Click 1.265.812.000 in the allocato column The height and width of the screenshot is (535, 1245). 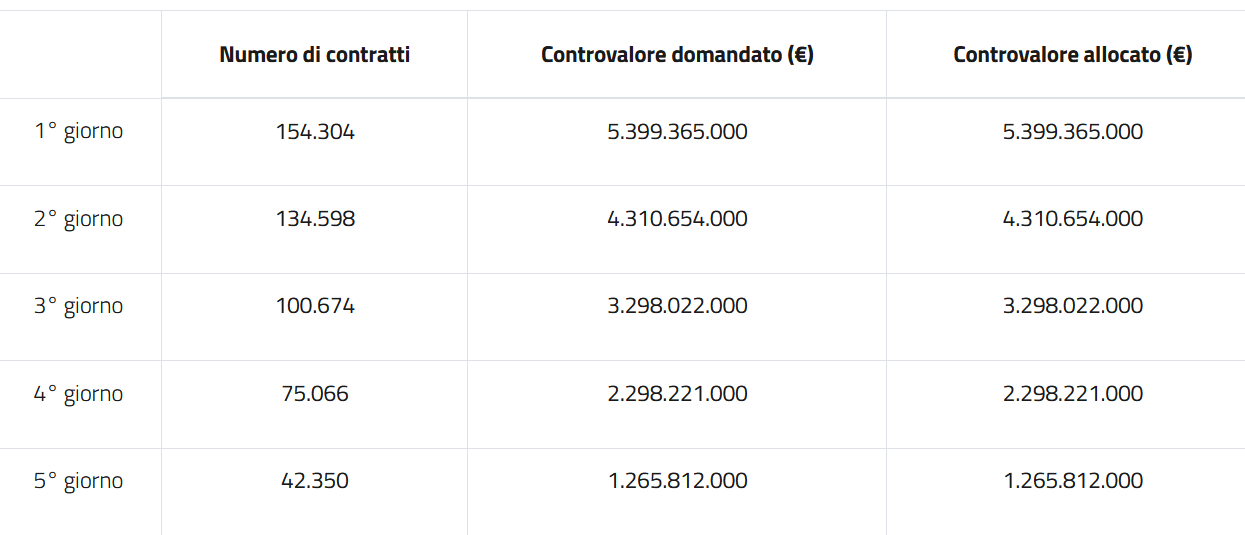1073,481
